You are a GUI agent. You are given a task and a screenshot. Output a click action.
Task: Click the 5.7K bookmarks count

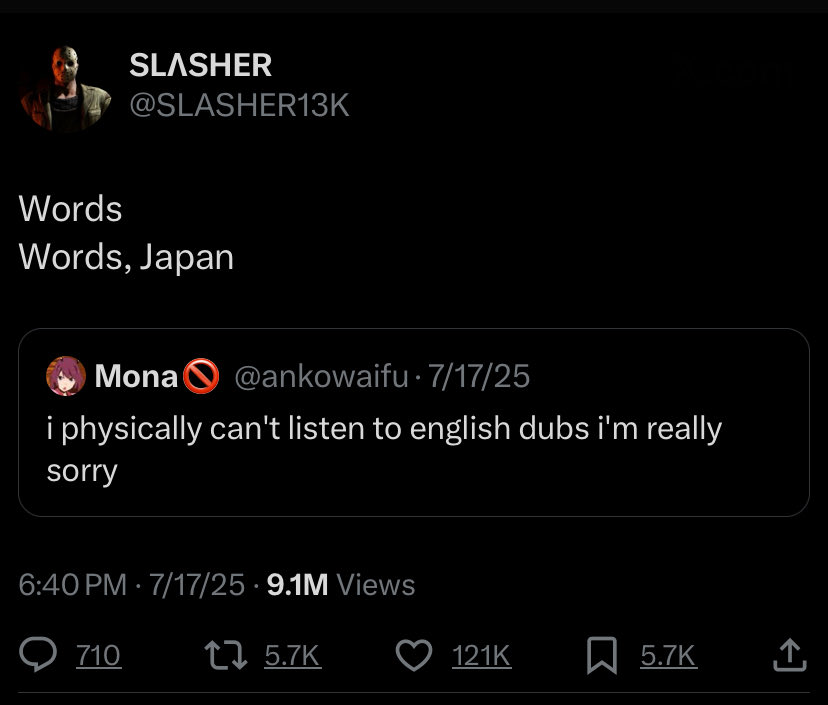[668, 655]
